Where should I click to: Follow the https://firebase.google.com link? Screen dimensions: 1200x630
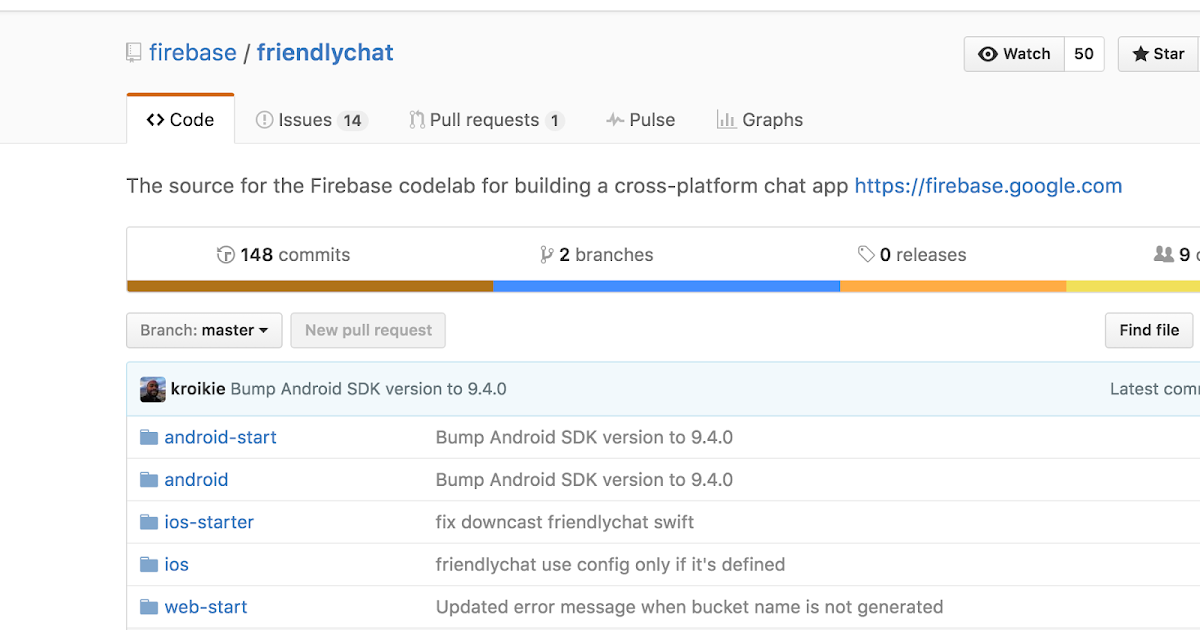(x=988, y=185)
